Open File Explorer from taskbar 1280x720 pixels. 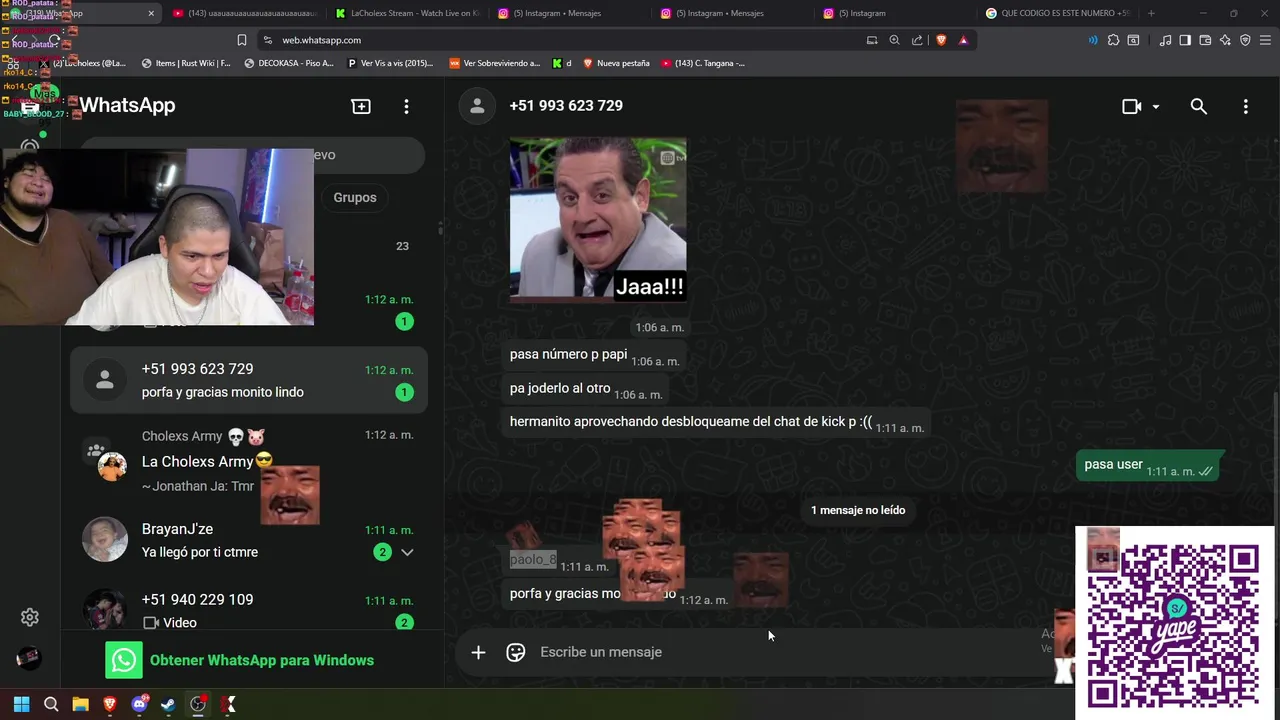point(80,704)
